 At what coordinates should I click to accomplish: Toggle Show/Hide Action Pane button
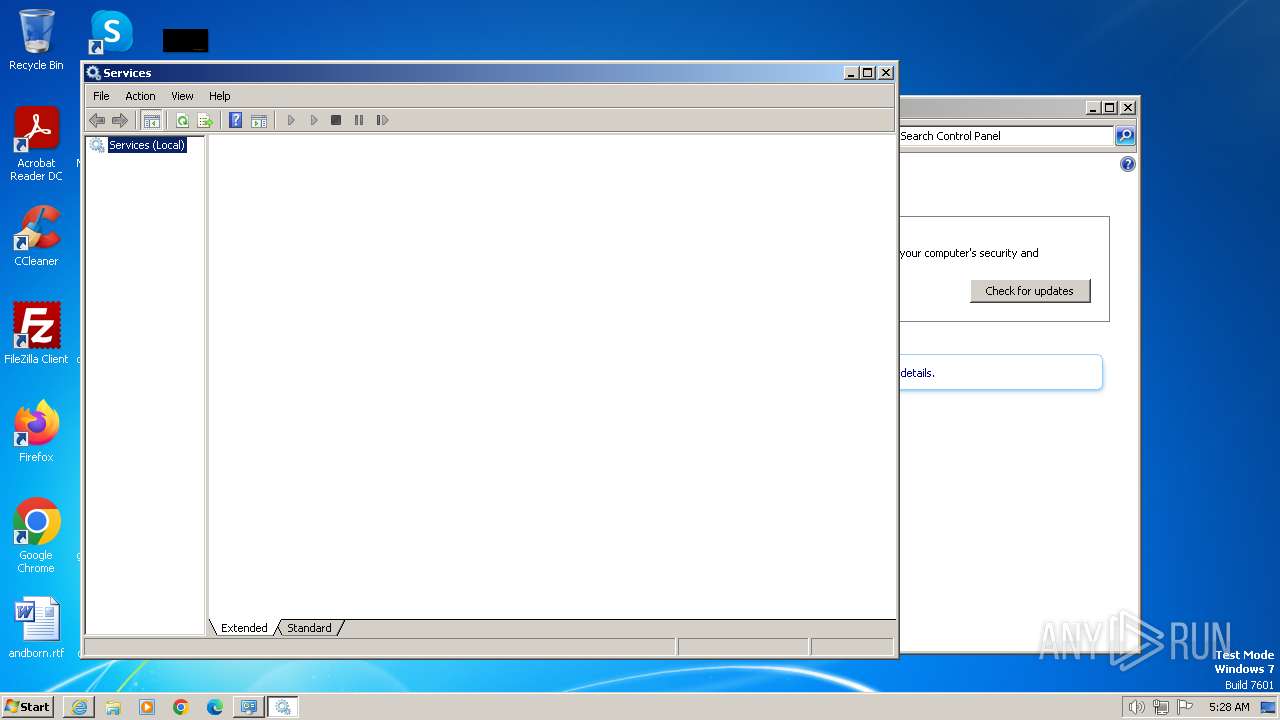pos(259,120)
